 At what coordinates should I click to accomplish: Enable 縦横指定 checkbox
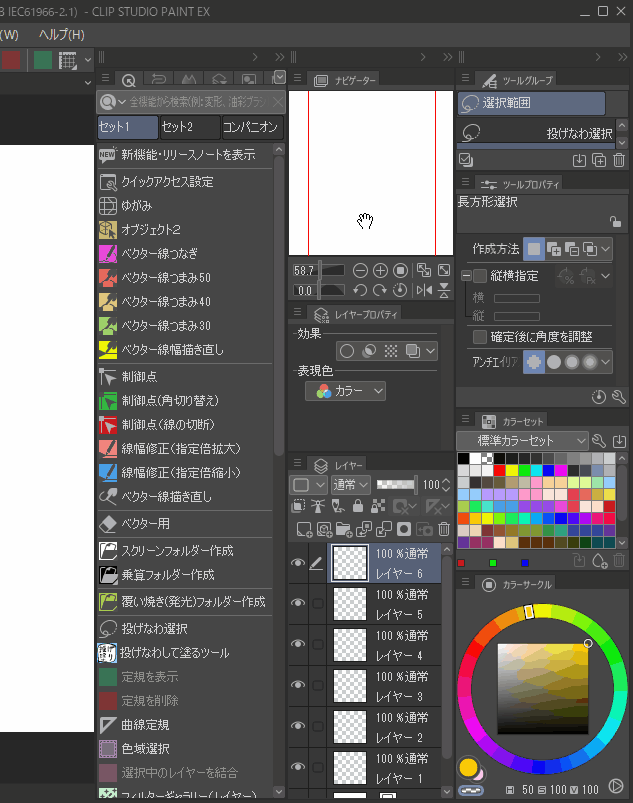480,276
